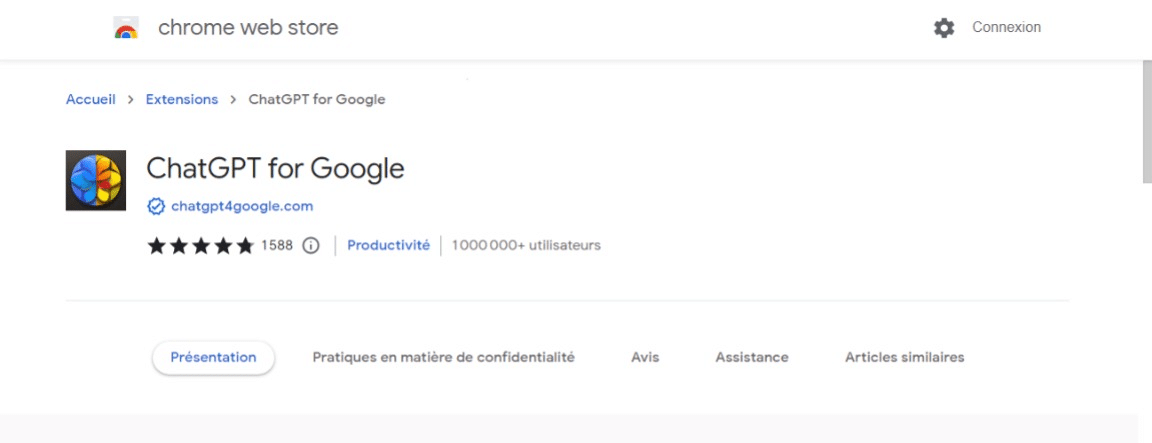
Task: Go to Accueil breadcrumb link
Action: 90,99
